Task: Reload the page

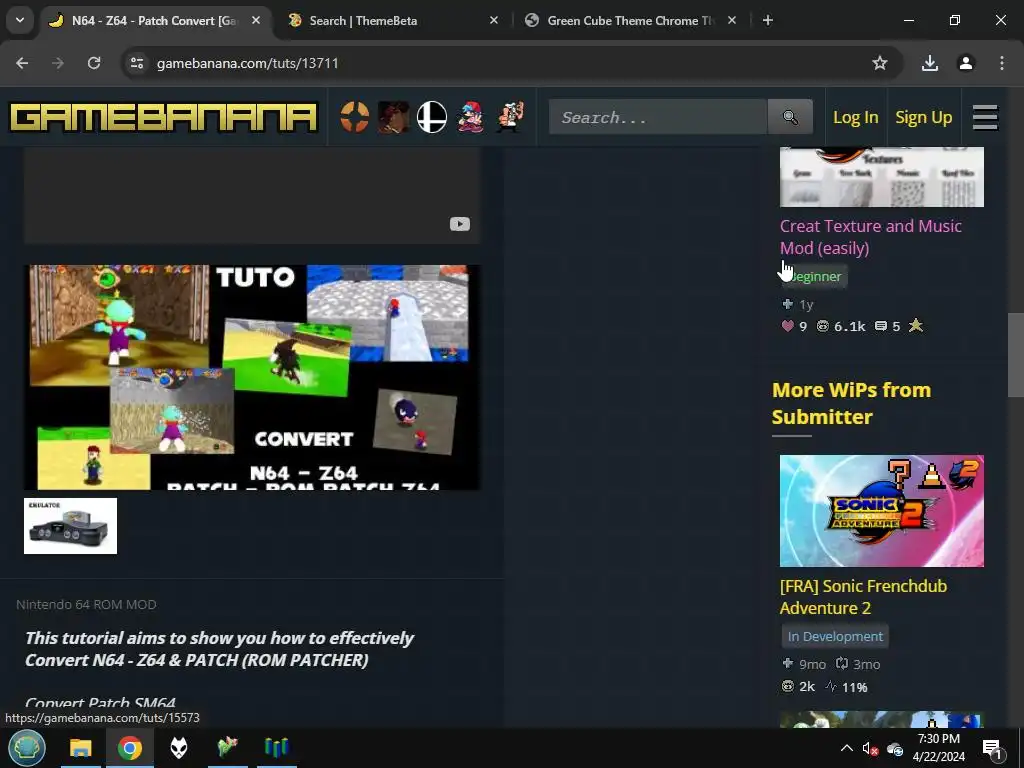Action: pyautogui.click(x=94, y=63)
